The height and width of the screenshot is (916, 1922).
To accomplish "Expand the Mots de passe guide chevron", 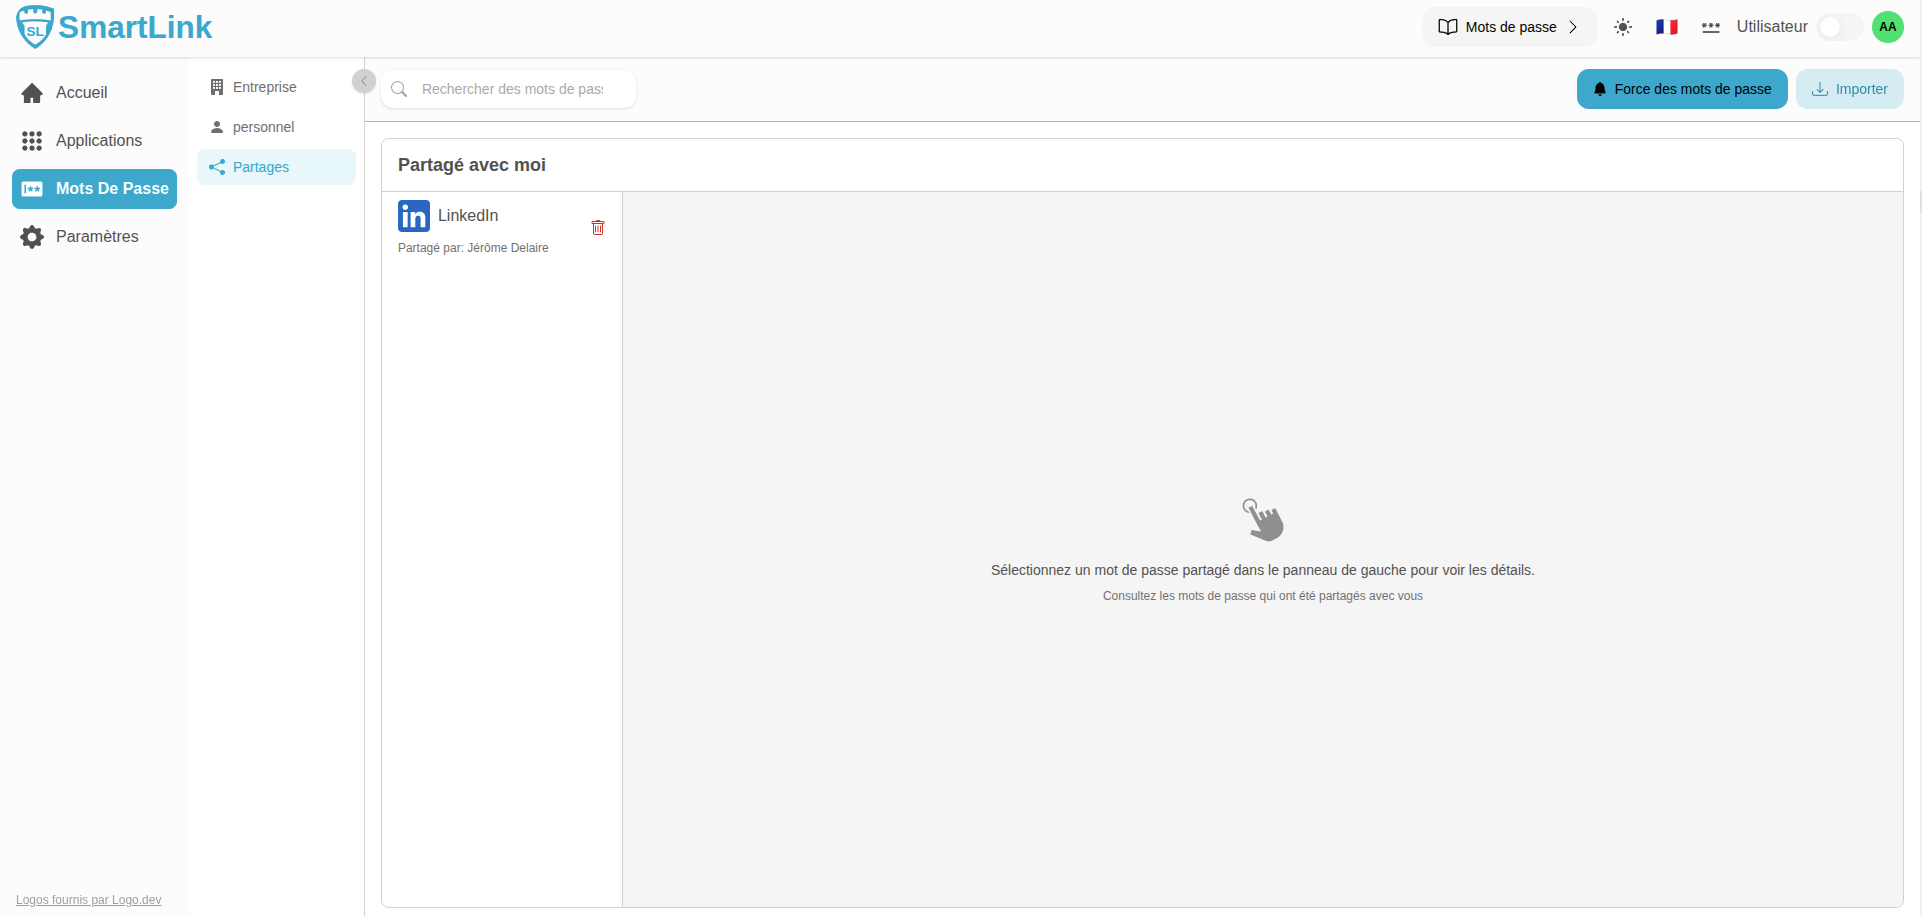I will [1573, 27].
